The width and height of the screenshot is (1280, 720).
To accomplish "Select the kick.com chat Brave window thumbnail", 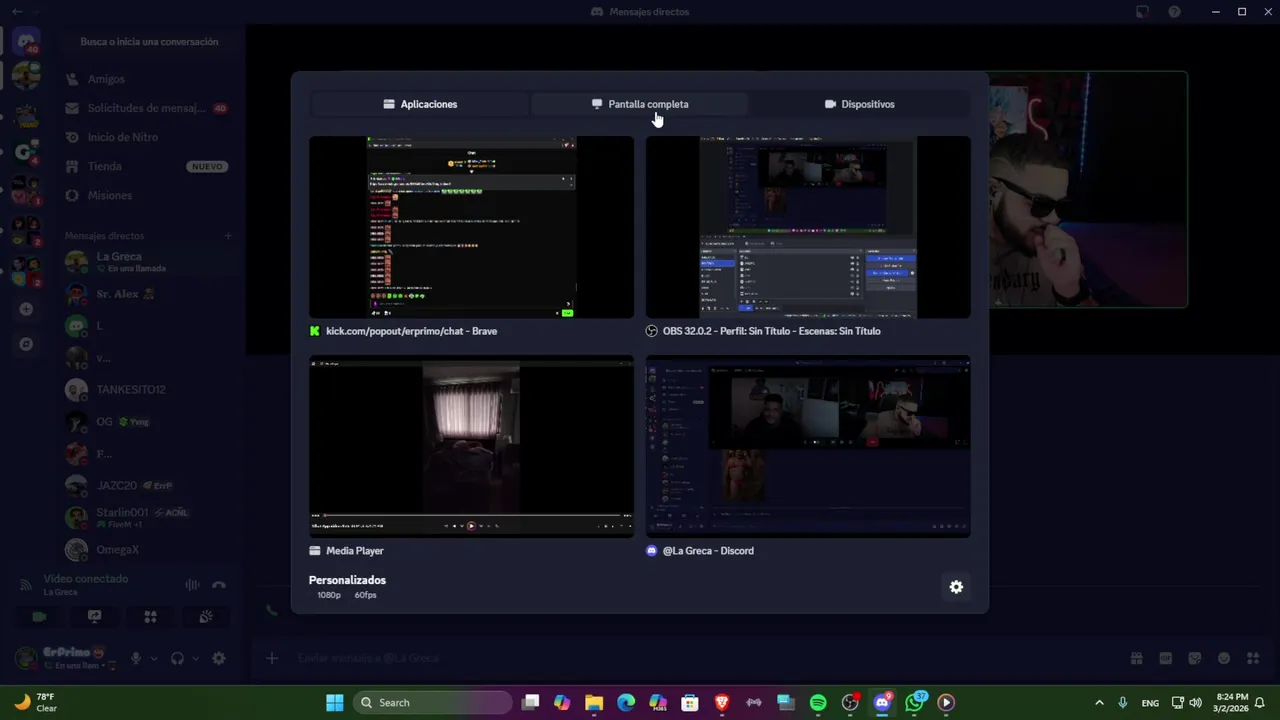I will [x=471, y=227].
